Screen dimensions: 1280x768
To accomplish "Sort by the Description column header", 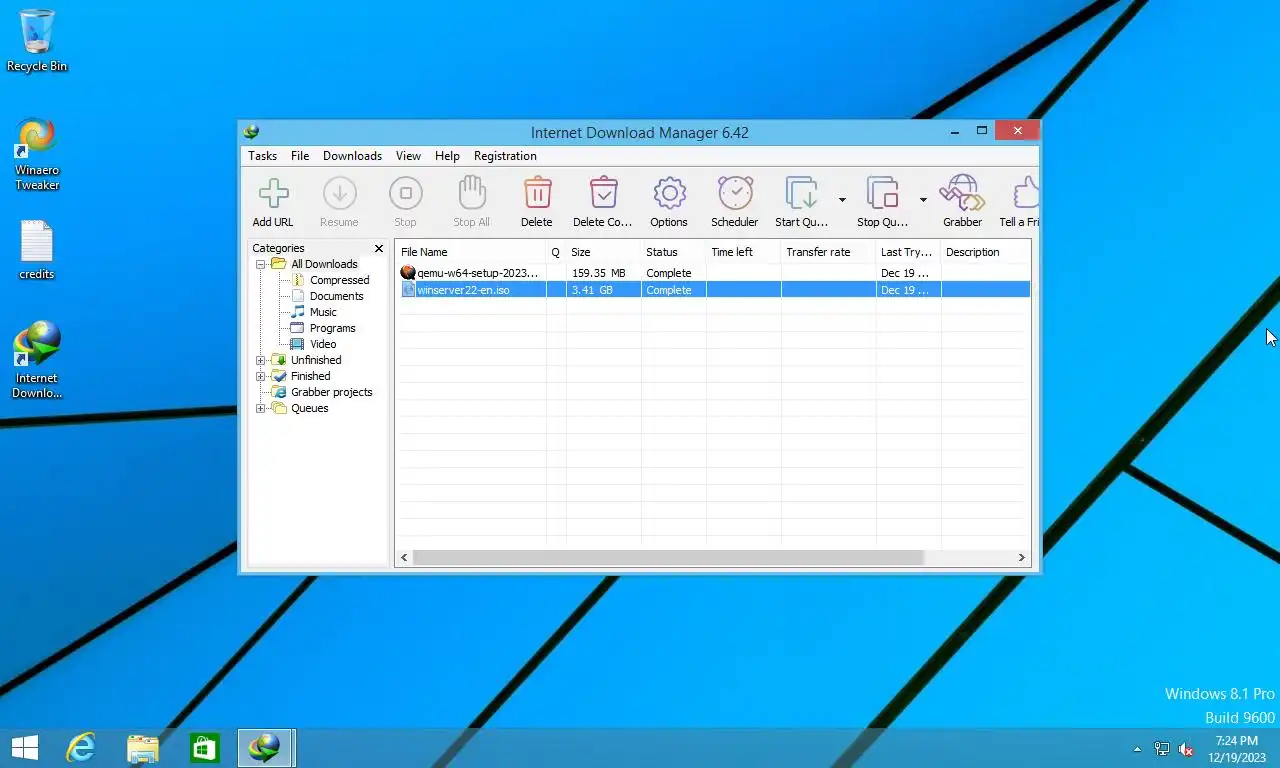I will pos(985,252).
